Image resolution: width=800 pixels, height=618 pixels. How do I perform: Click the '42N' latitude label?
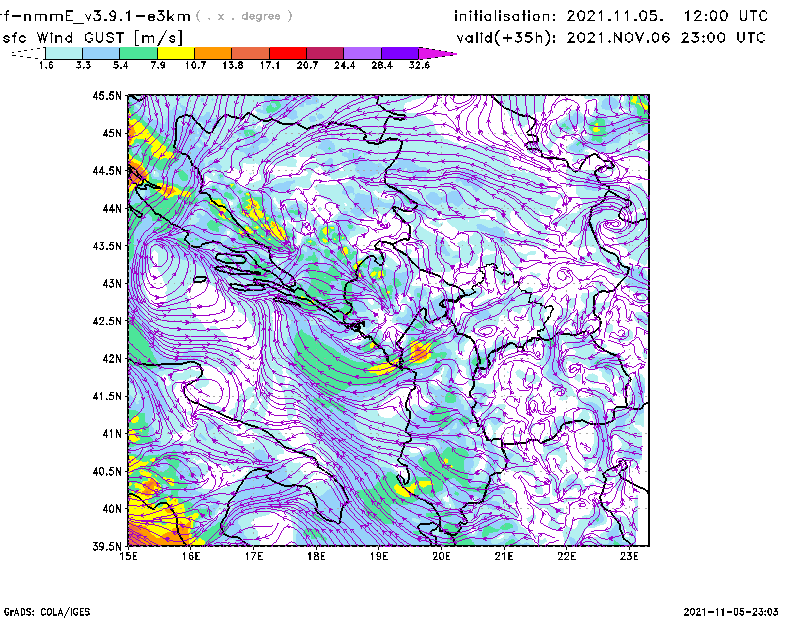coord(112,359)
